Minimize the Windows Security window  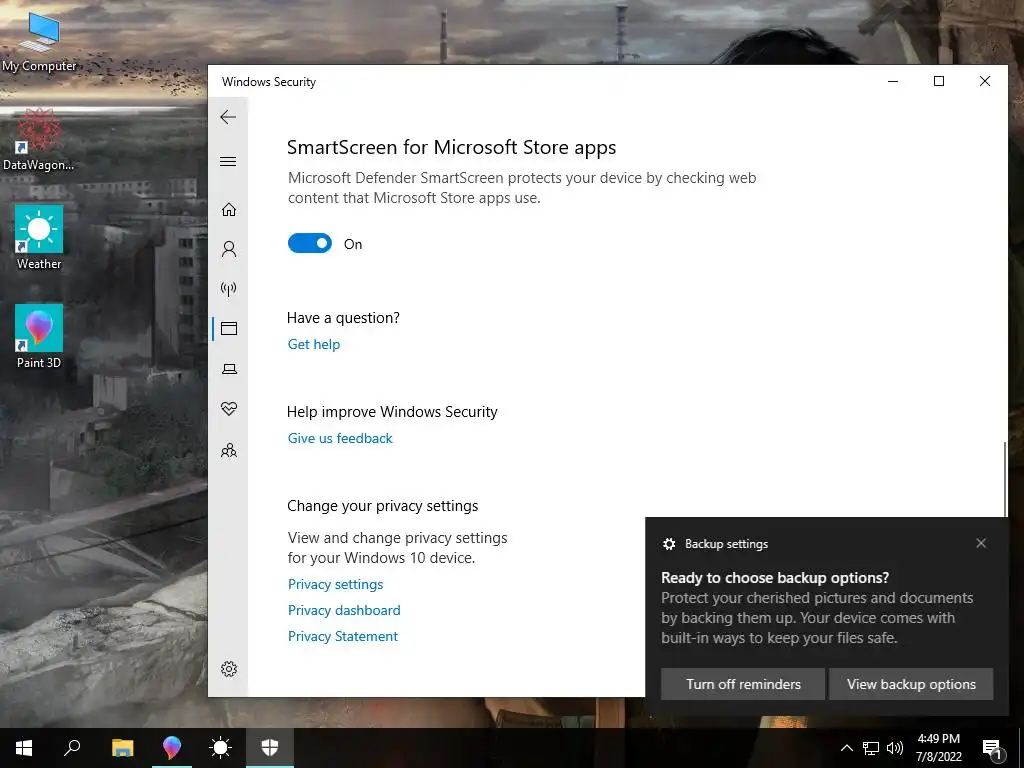893,81
